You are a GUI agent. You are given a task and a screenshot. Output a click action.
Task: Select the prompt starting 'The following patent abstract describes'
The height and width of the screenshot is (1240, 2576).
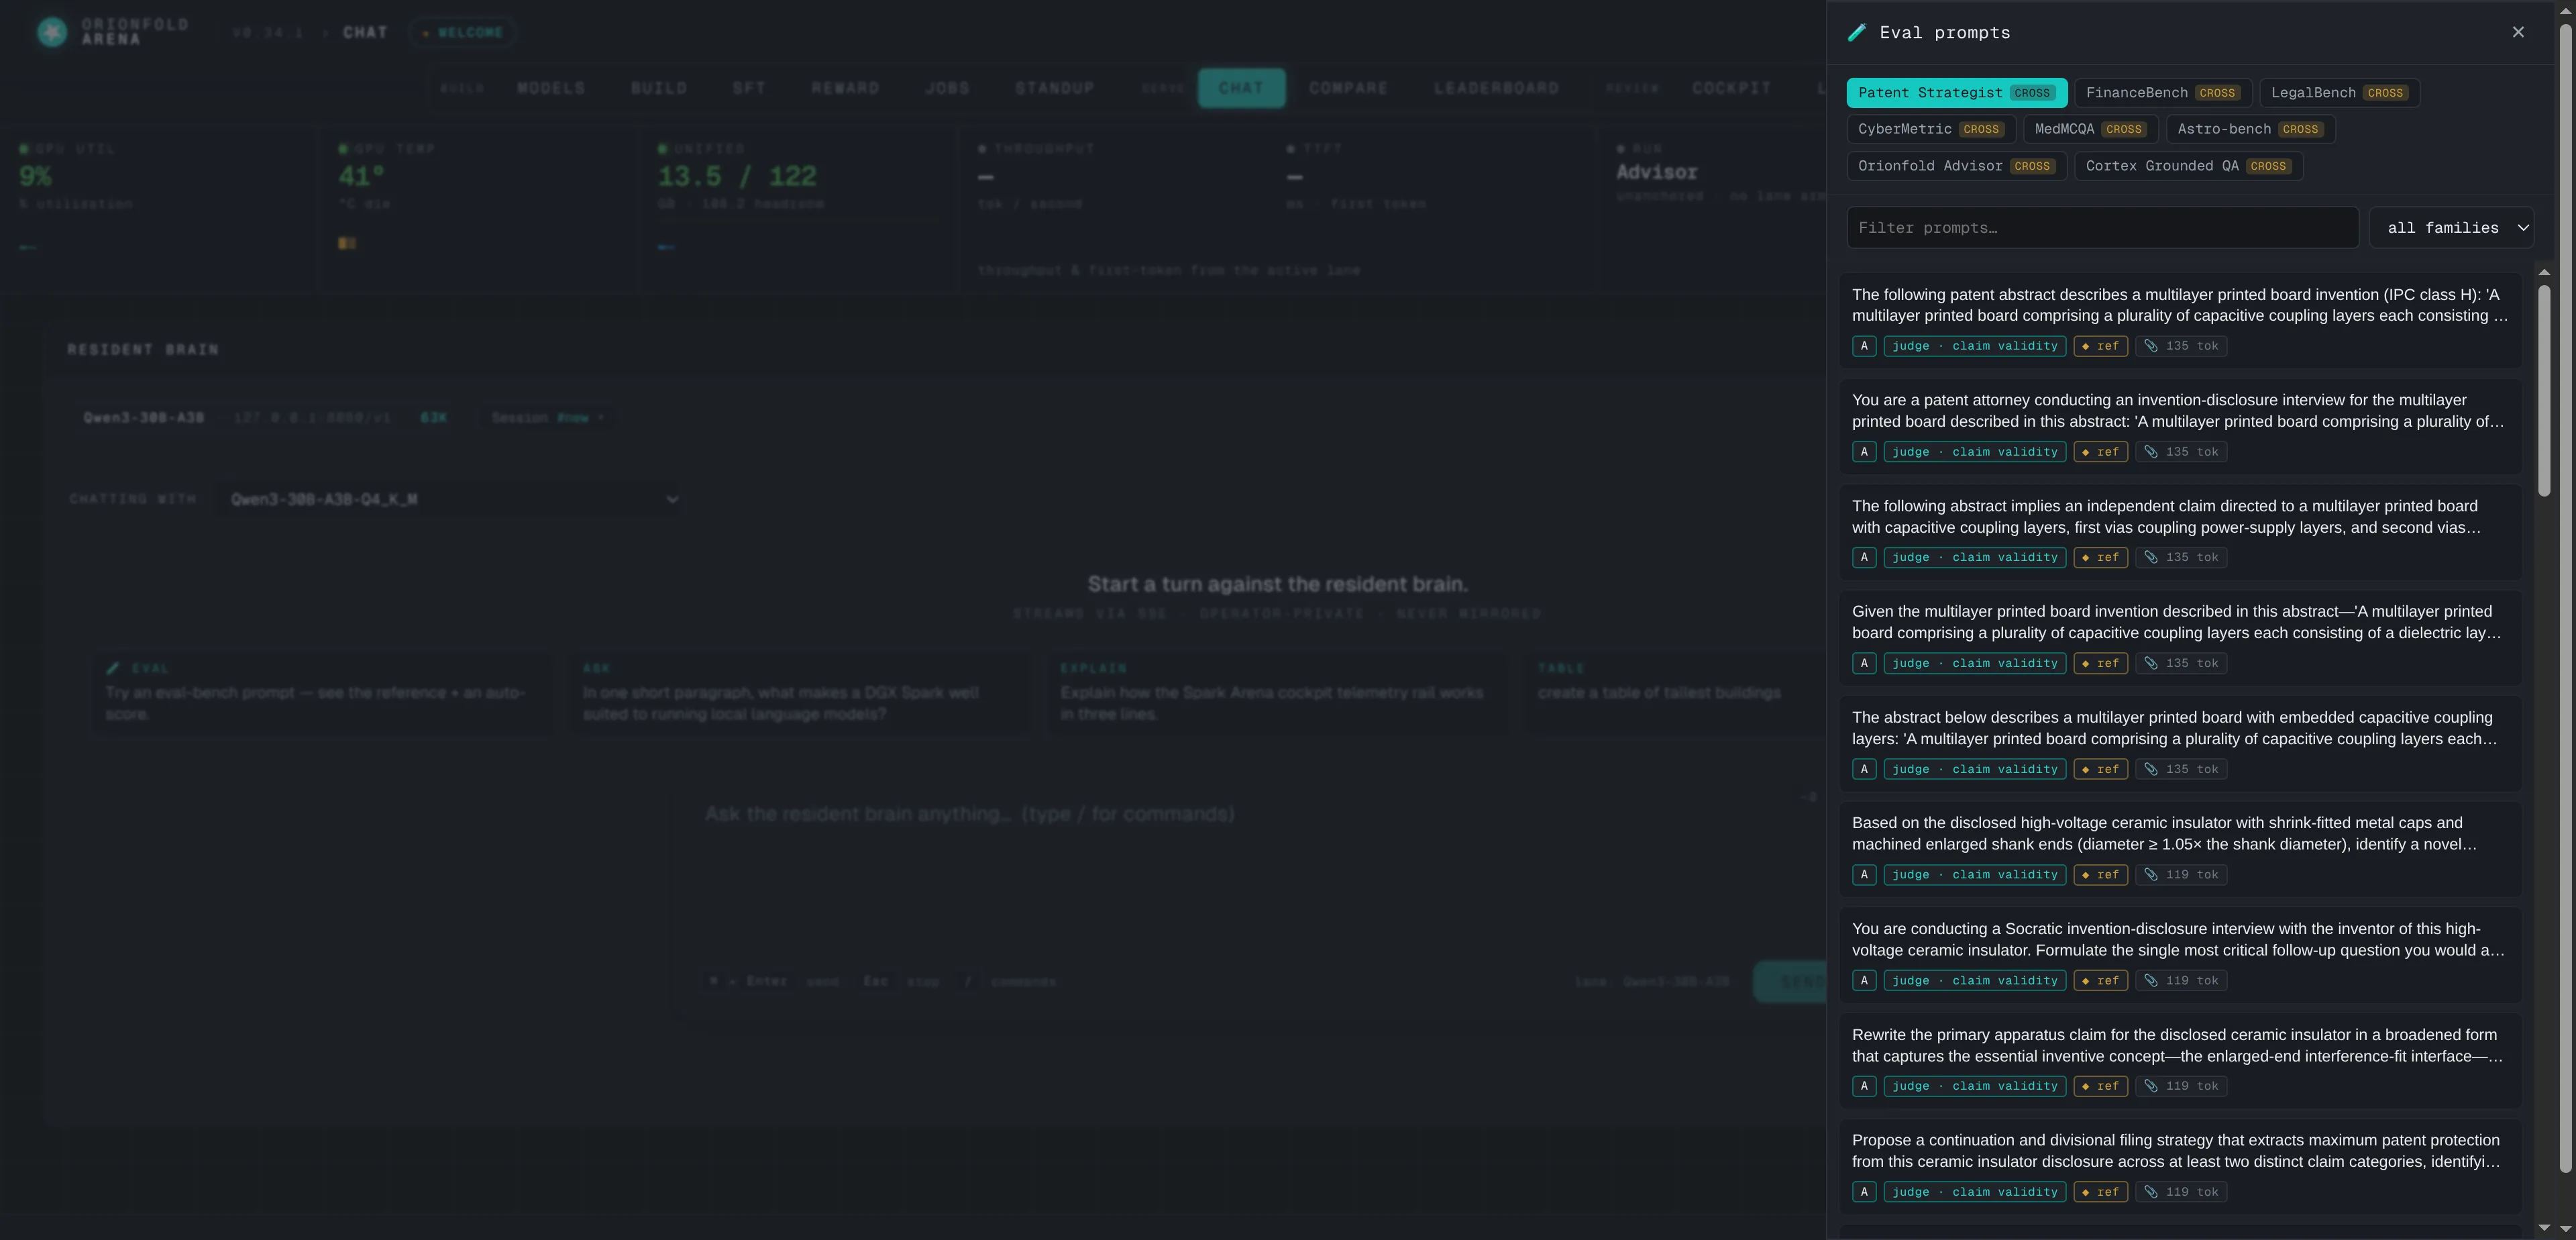coord(2180,320)
